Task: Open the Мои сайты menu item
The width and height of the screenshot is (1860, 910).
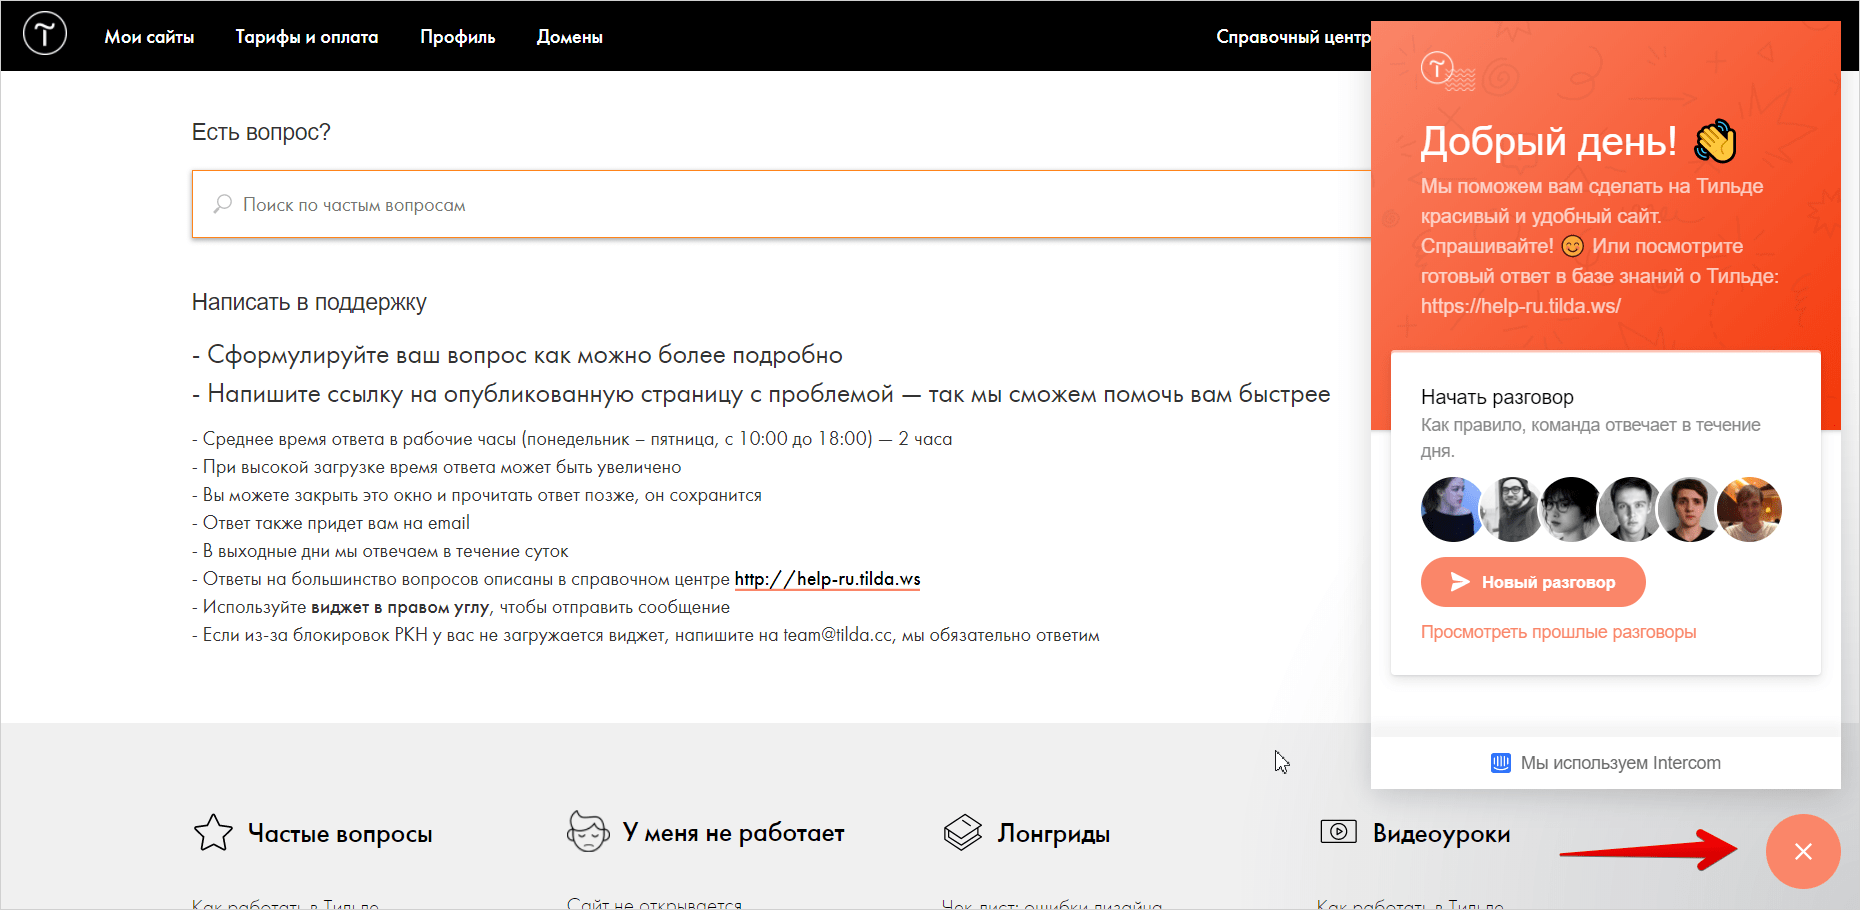Action: click(149, 37)
